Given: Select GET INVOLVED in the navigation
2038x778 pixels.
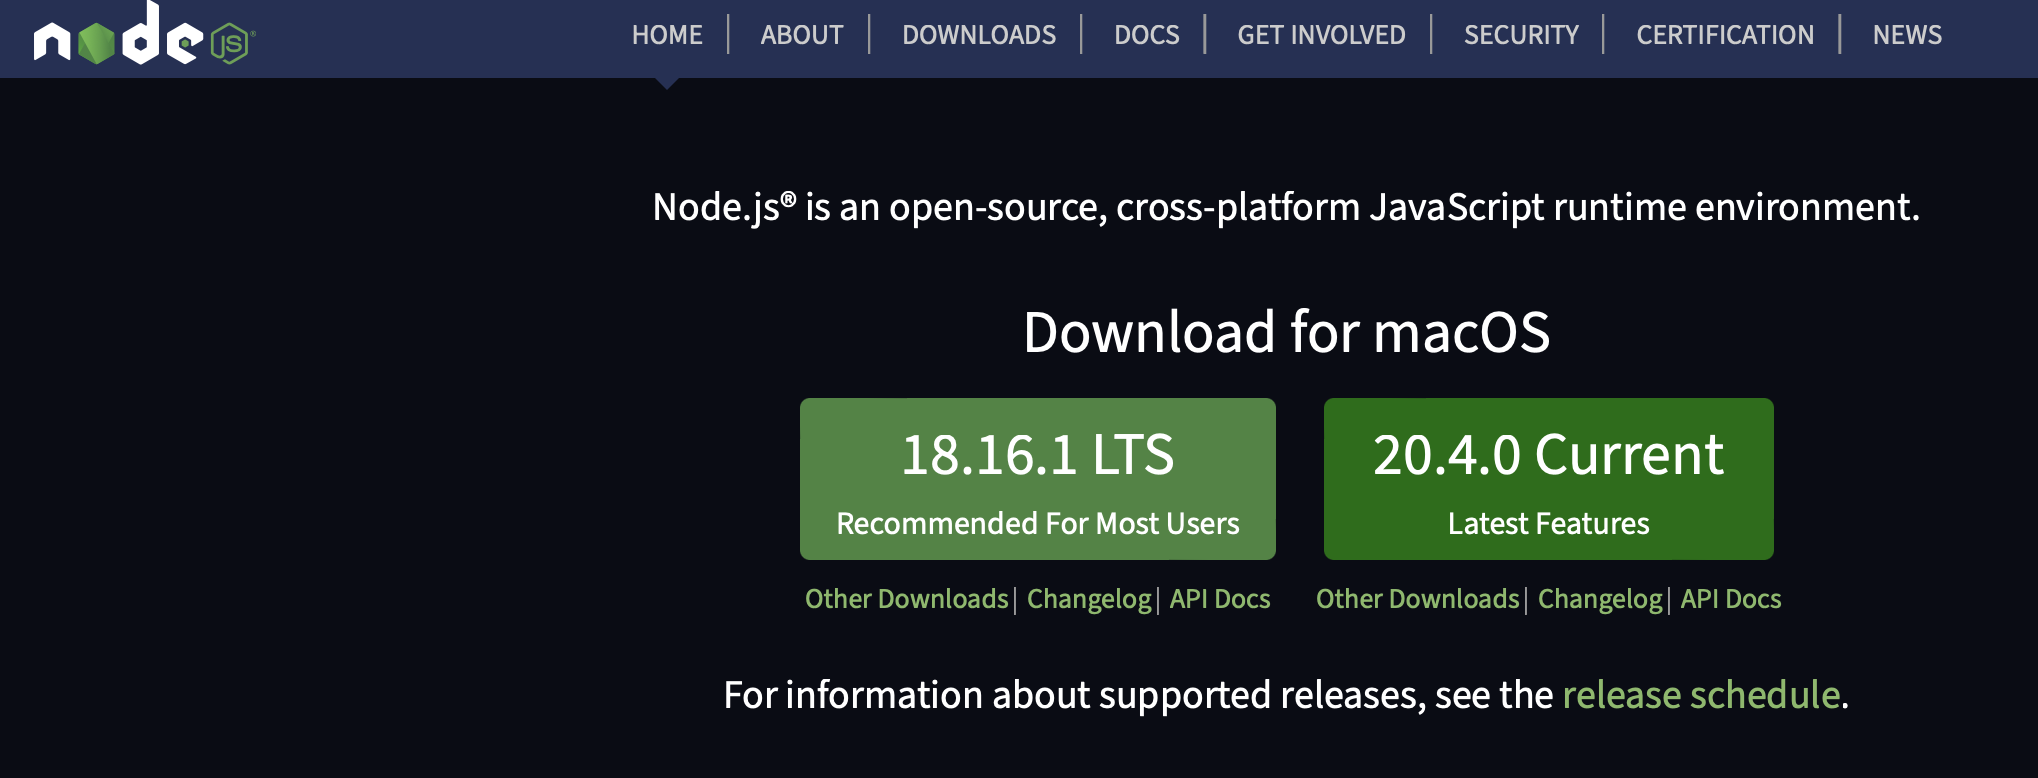Looking at the screenshot, I should pos(1321,35).
